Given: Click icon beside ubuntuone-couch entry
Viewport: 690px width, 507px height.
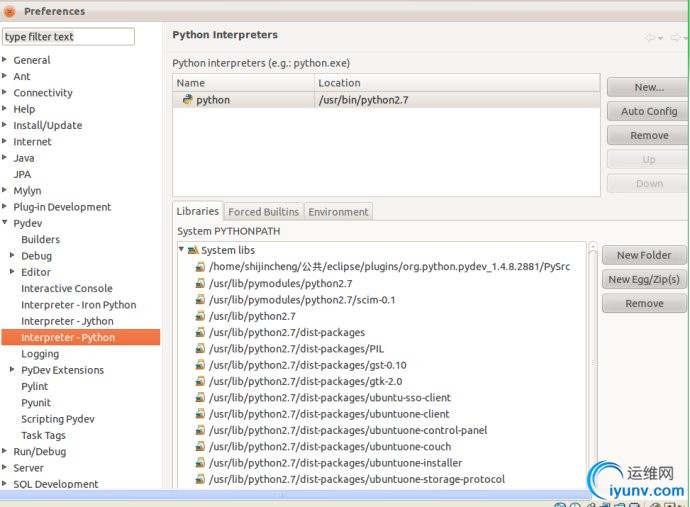Looking at the screenshot, I should (x=200, y=447).
